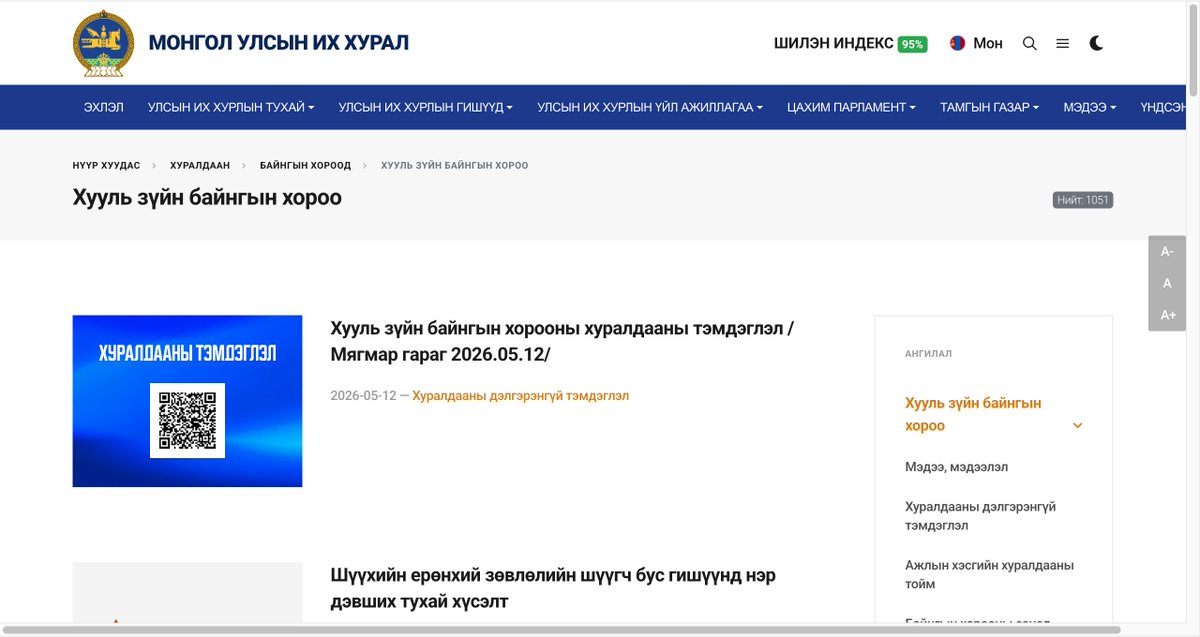Image resolution: width=1200 pixels, height=637 pixels.
Task: Switch language via Мон label
Action: 987,43
